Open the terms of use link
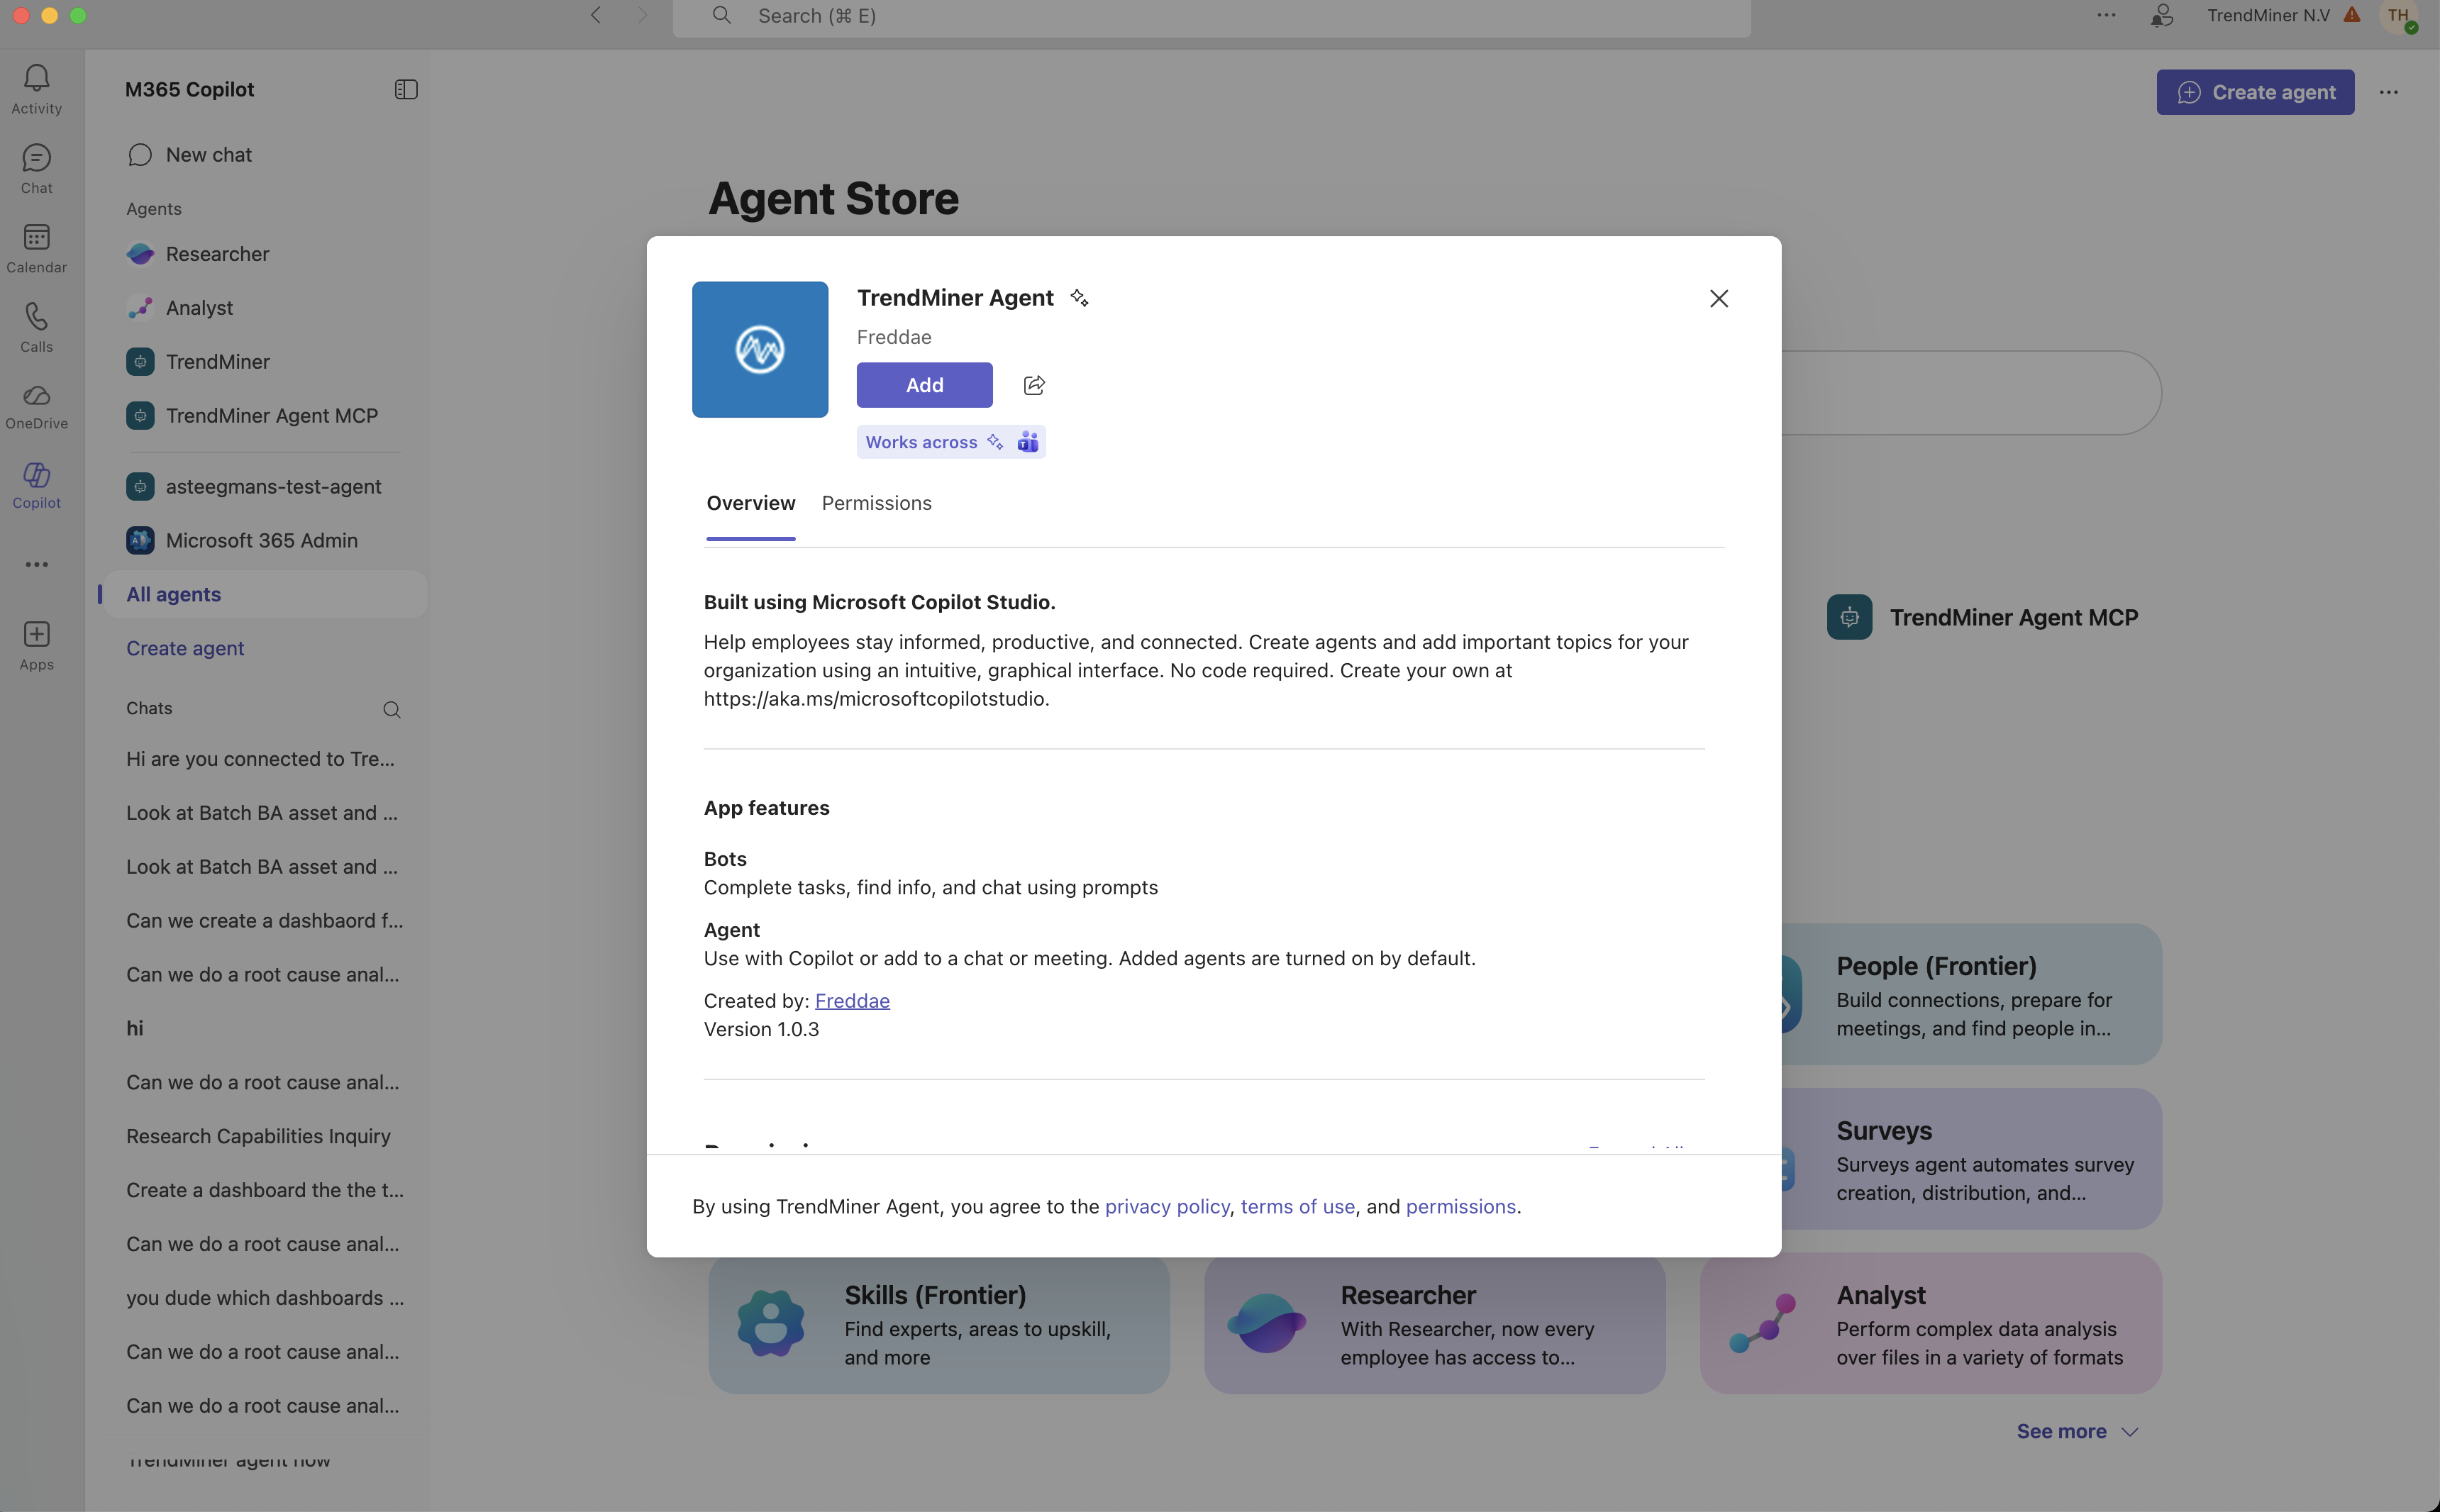 [1298, 1207]
